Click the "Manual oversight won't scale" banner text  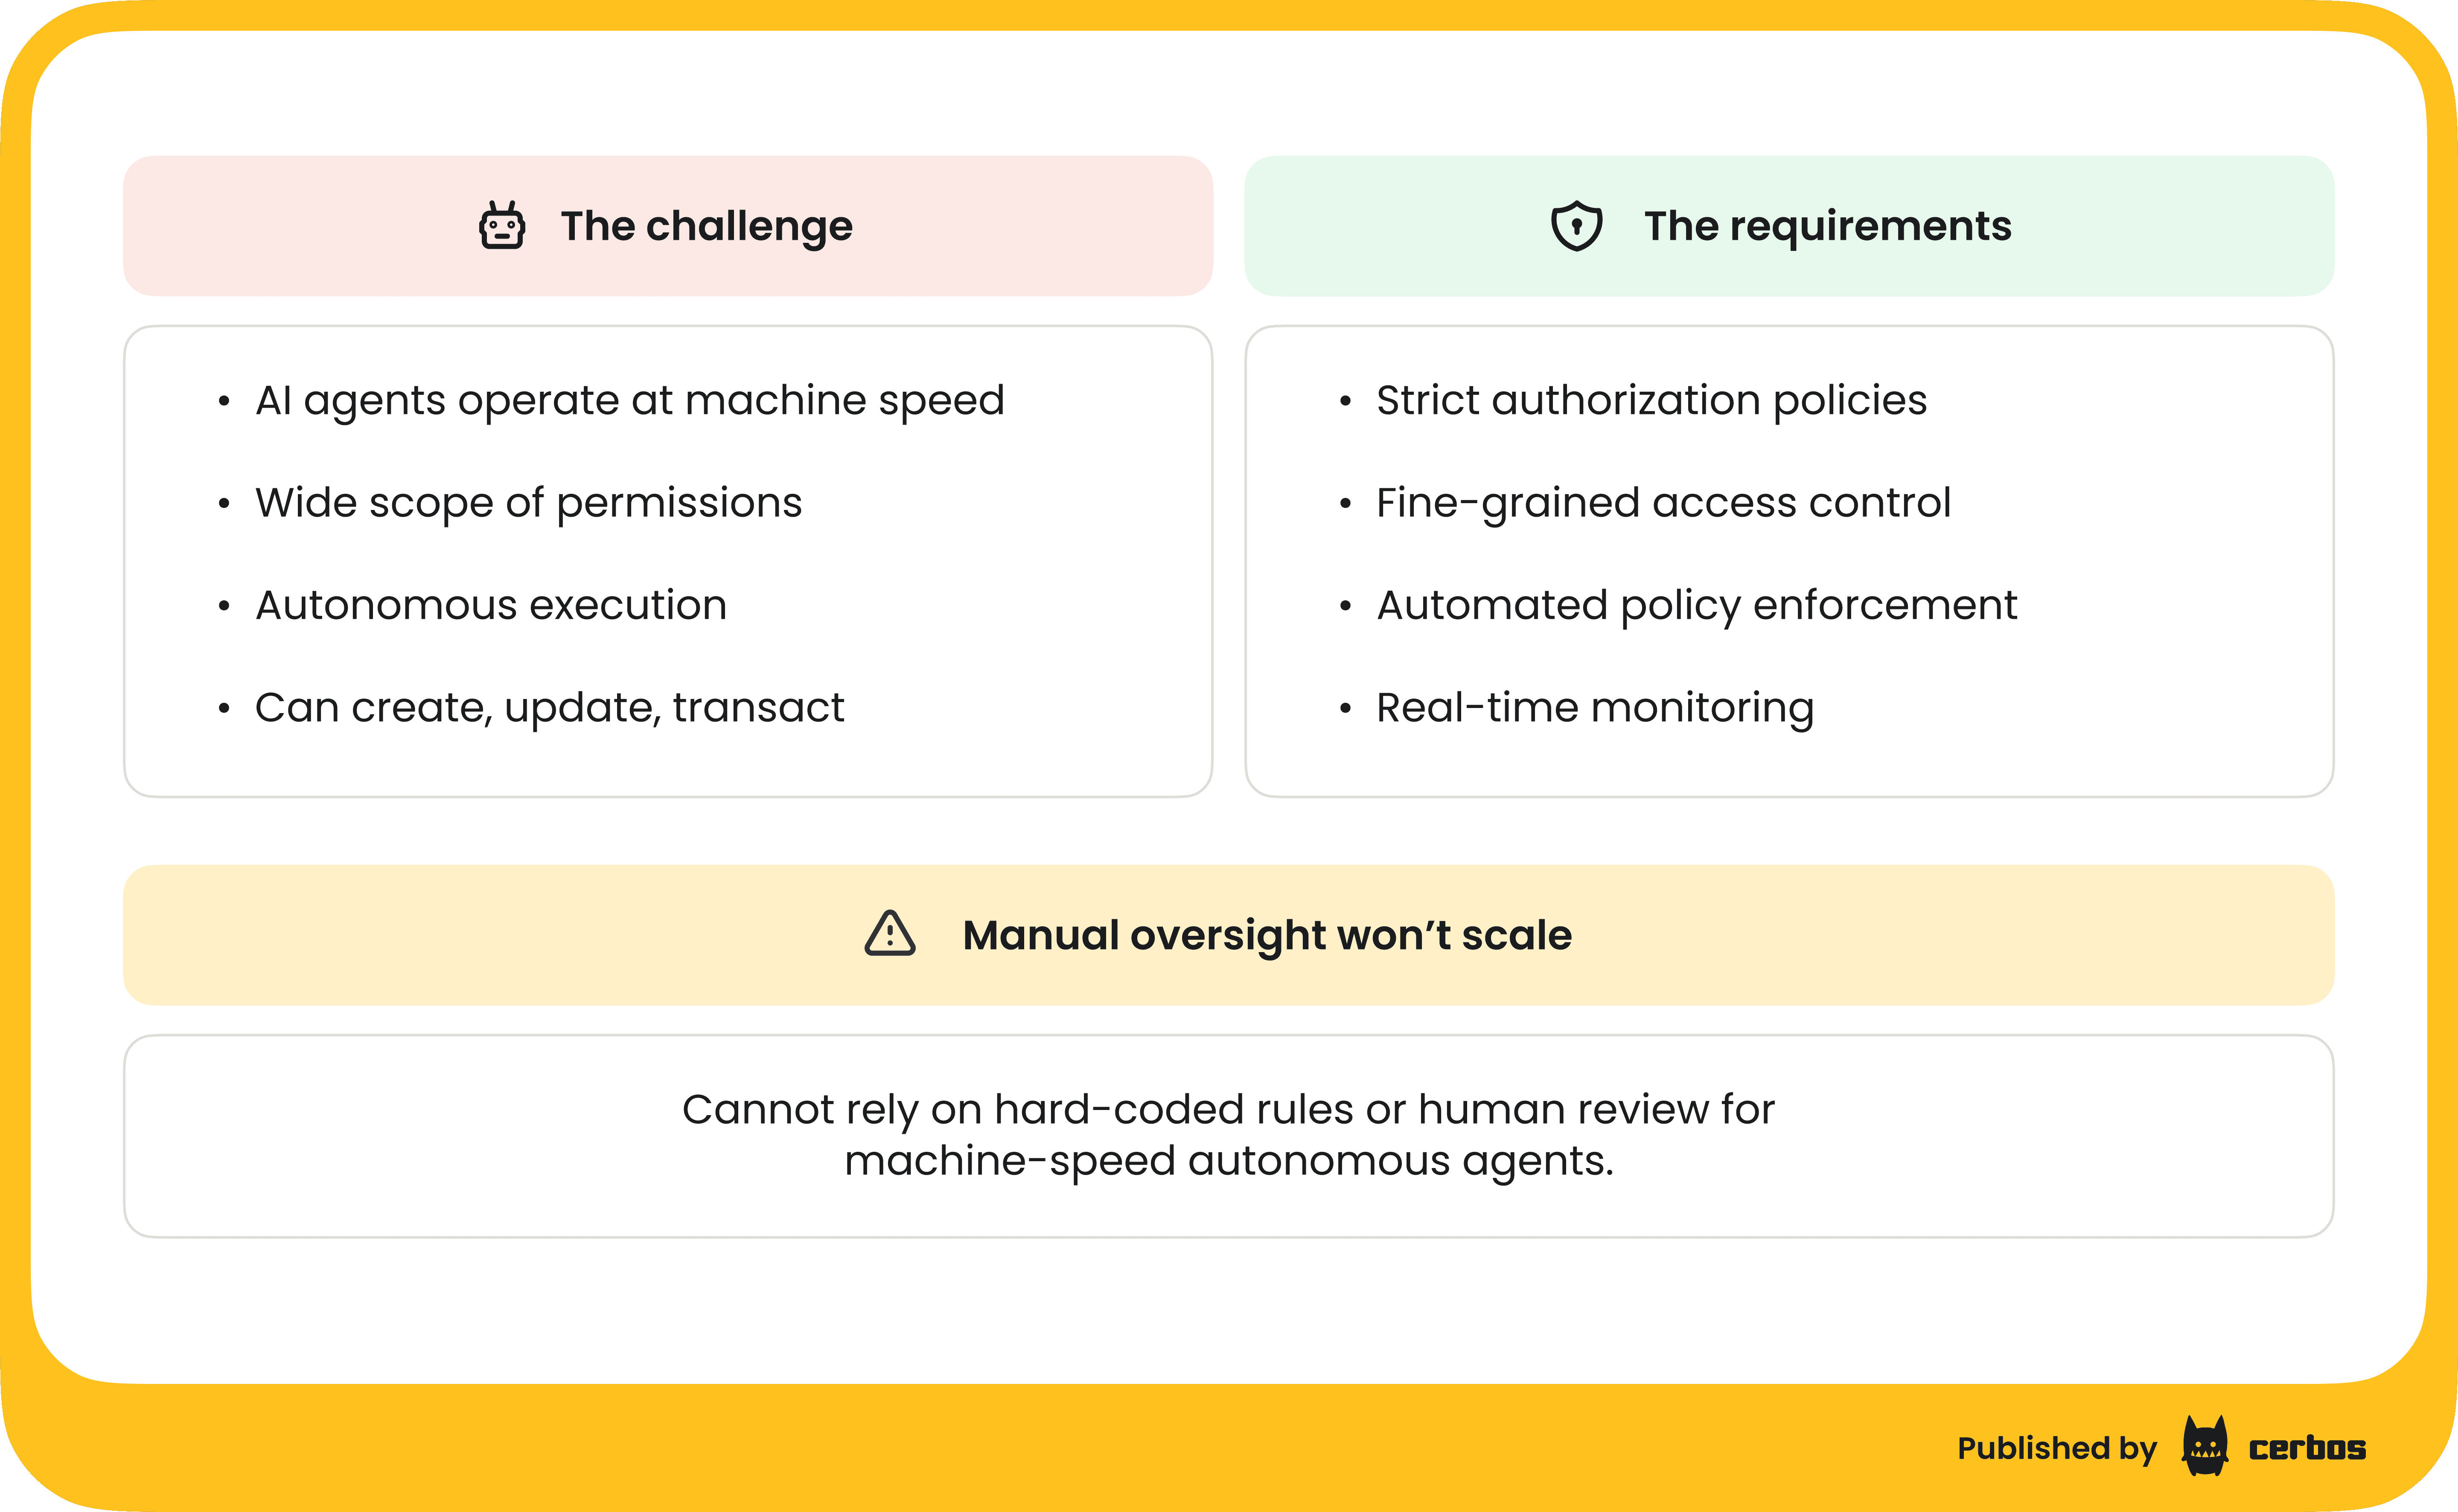1266,935
